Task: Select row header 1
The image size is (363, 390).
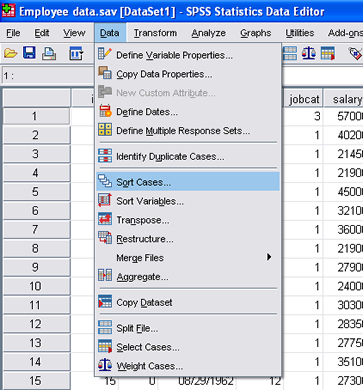Action: (36, 116)
